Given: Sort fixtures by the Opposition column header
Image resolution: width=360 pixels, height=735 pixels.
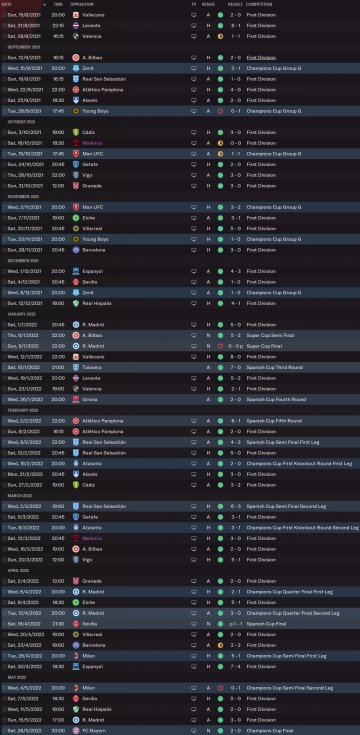Looking at the screenshot, I should click(x=82, y=4).
